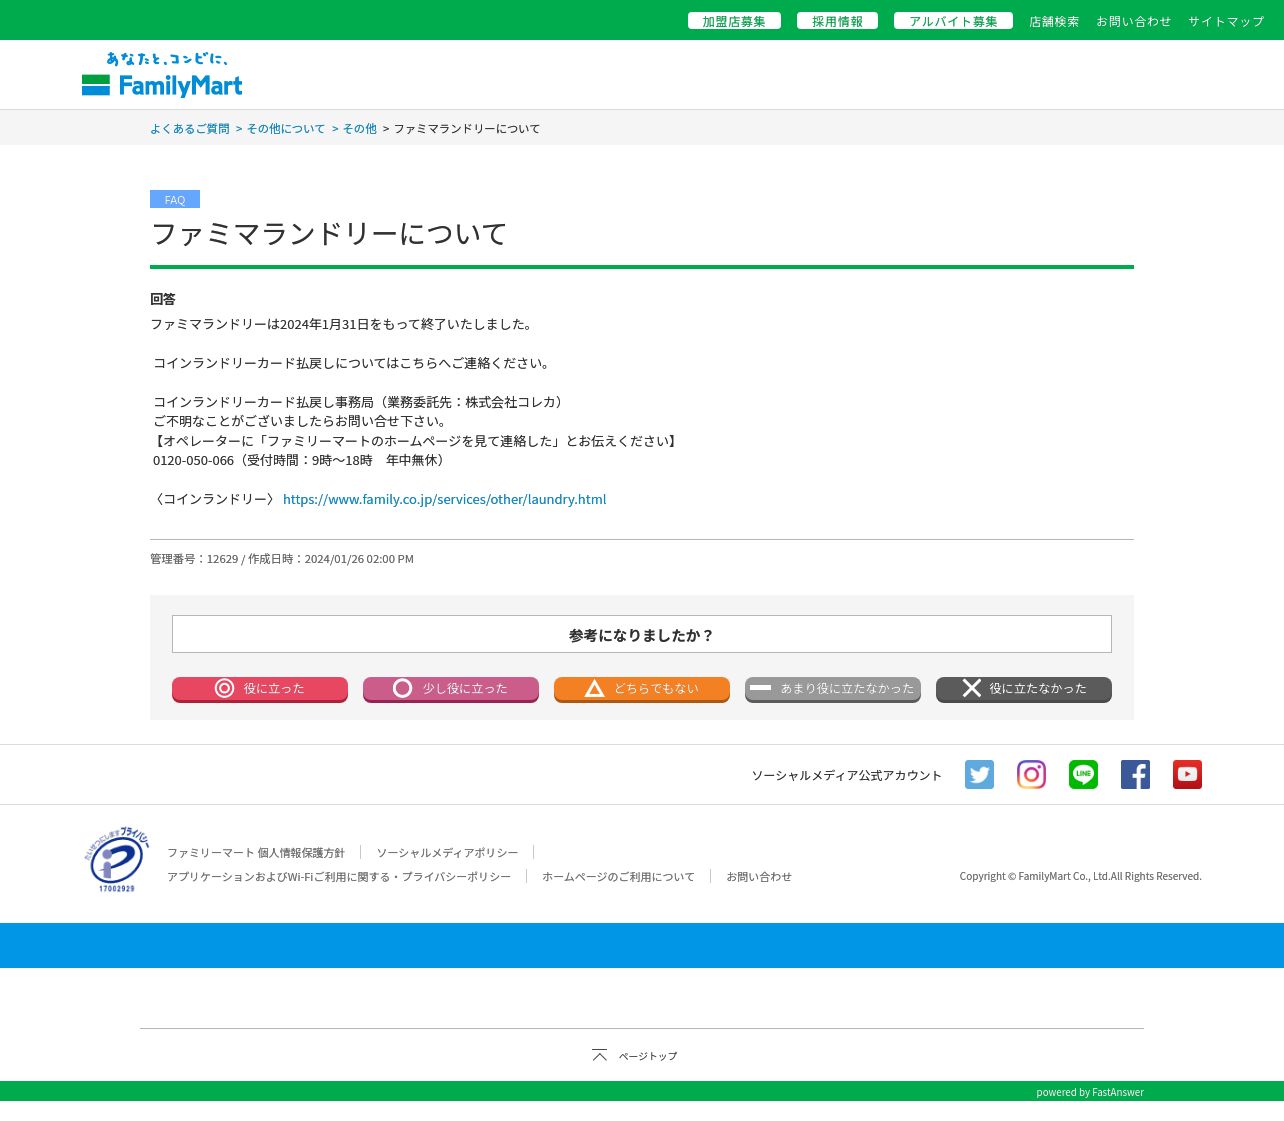The width and height of the screenshot is (1284, 1121).
Task: Open the YouTube official account icon
Action: (x=1187, y=774)
